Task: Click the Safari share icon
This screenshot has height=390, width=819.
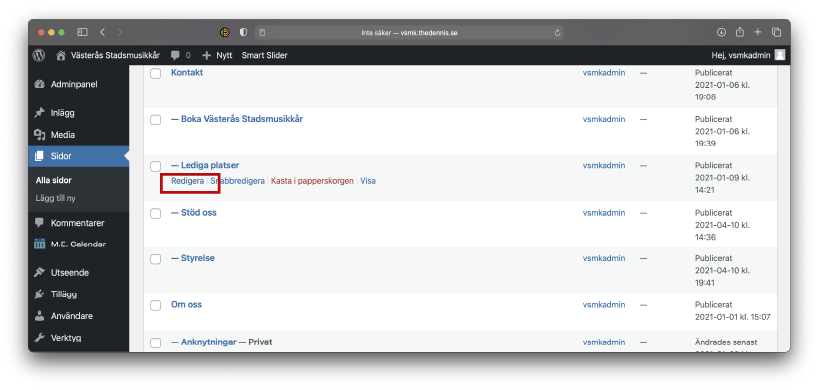Action: (x=740, y=32)
